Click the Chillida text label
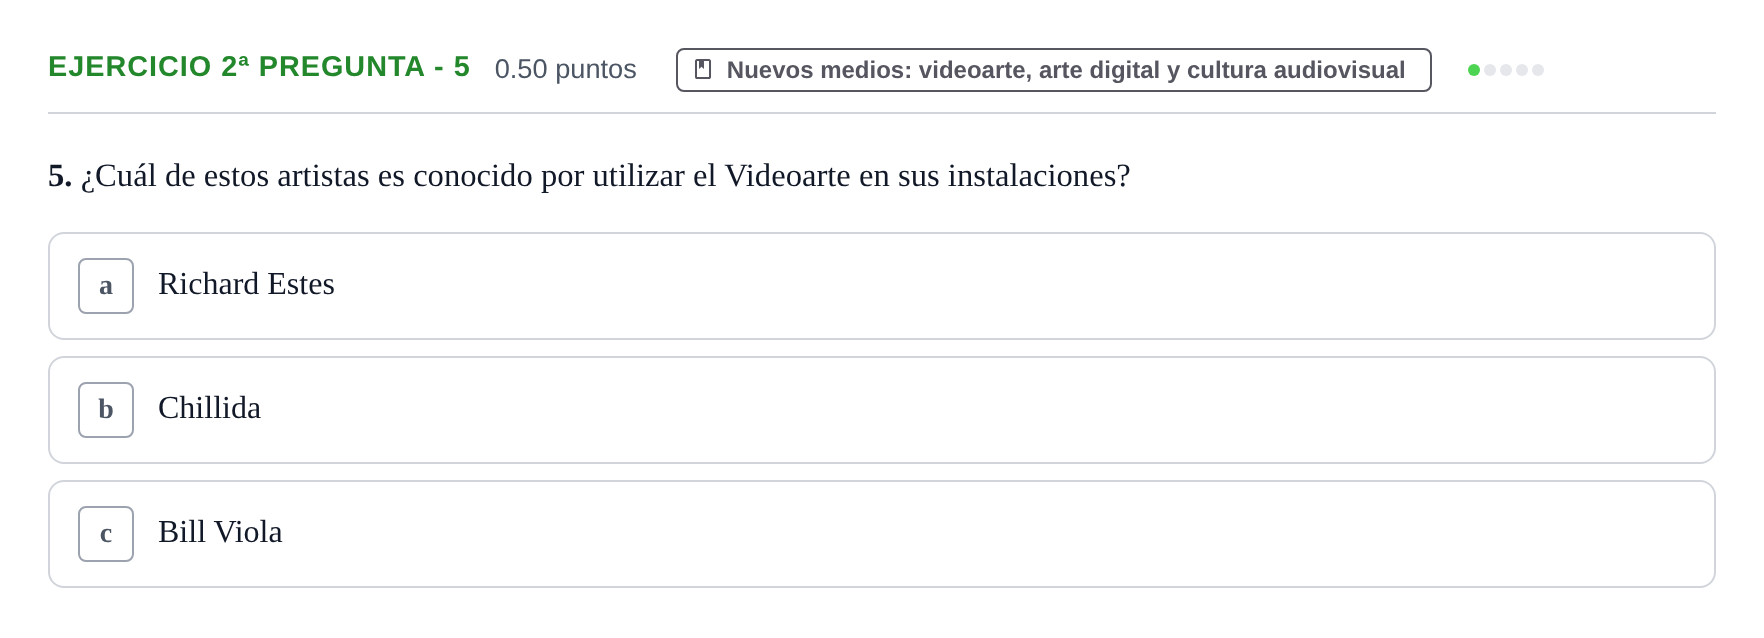The image size is (1764, 638). pos(209,408)
